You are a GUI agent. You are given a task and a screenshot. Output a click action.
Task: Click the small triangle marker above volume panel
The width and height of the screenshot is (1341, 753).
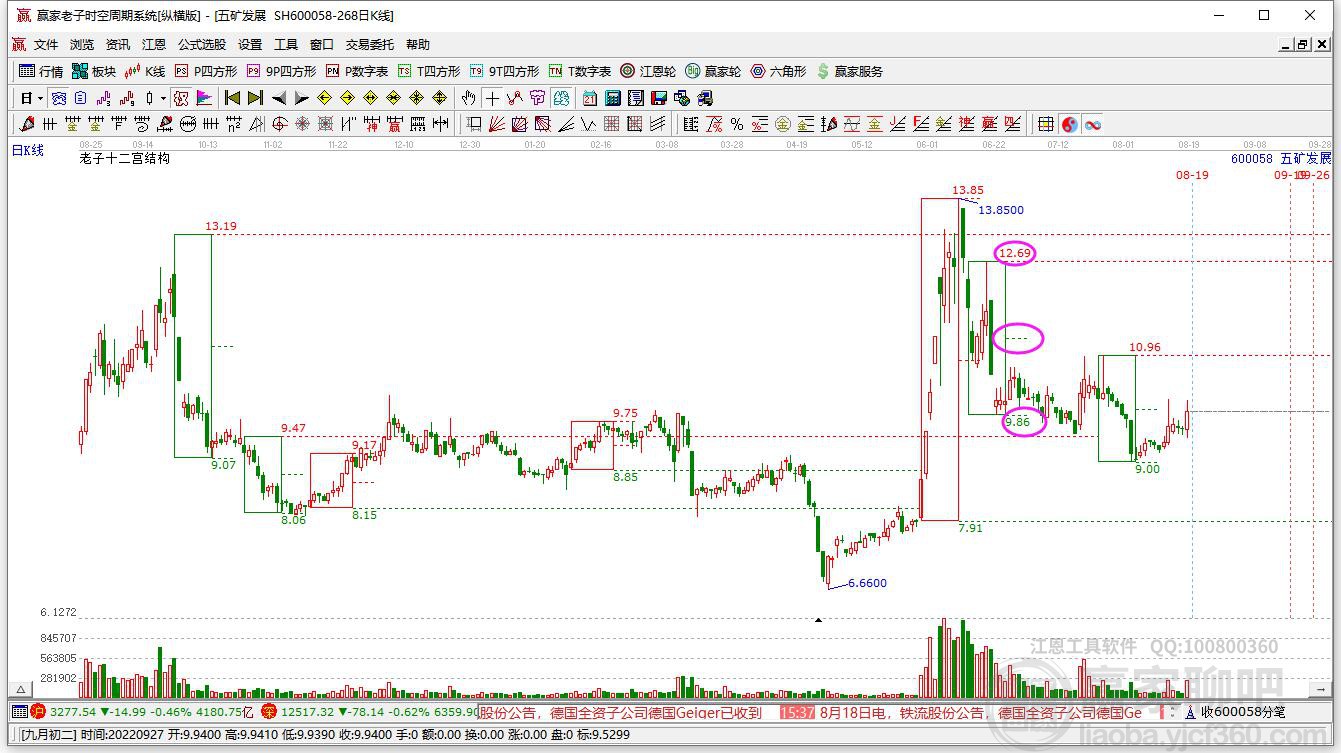click(x=818, y=620)
